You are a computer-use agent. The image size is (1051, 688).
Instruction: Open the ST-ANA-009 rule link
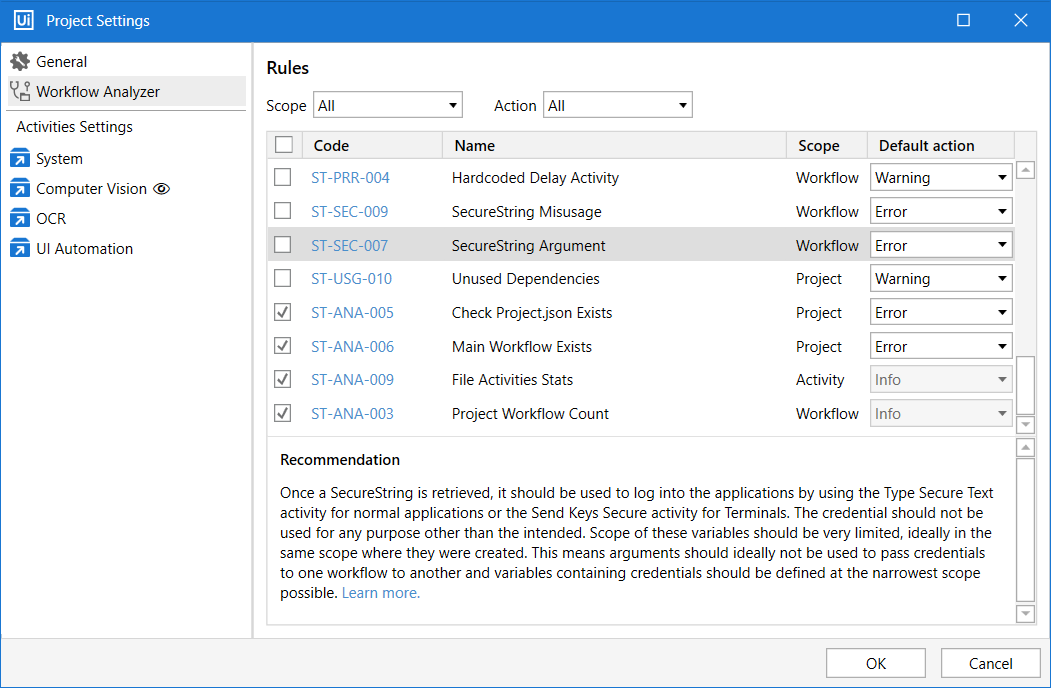[352, 380]
